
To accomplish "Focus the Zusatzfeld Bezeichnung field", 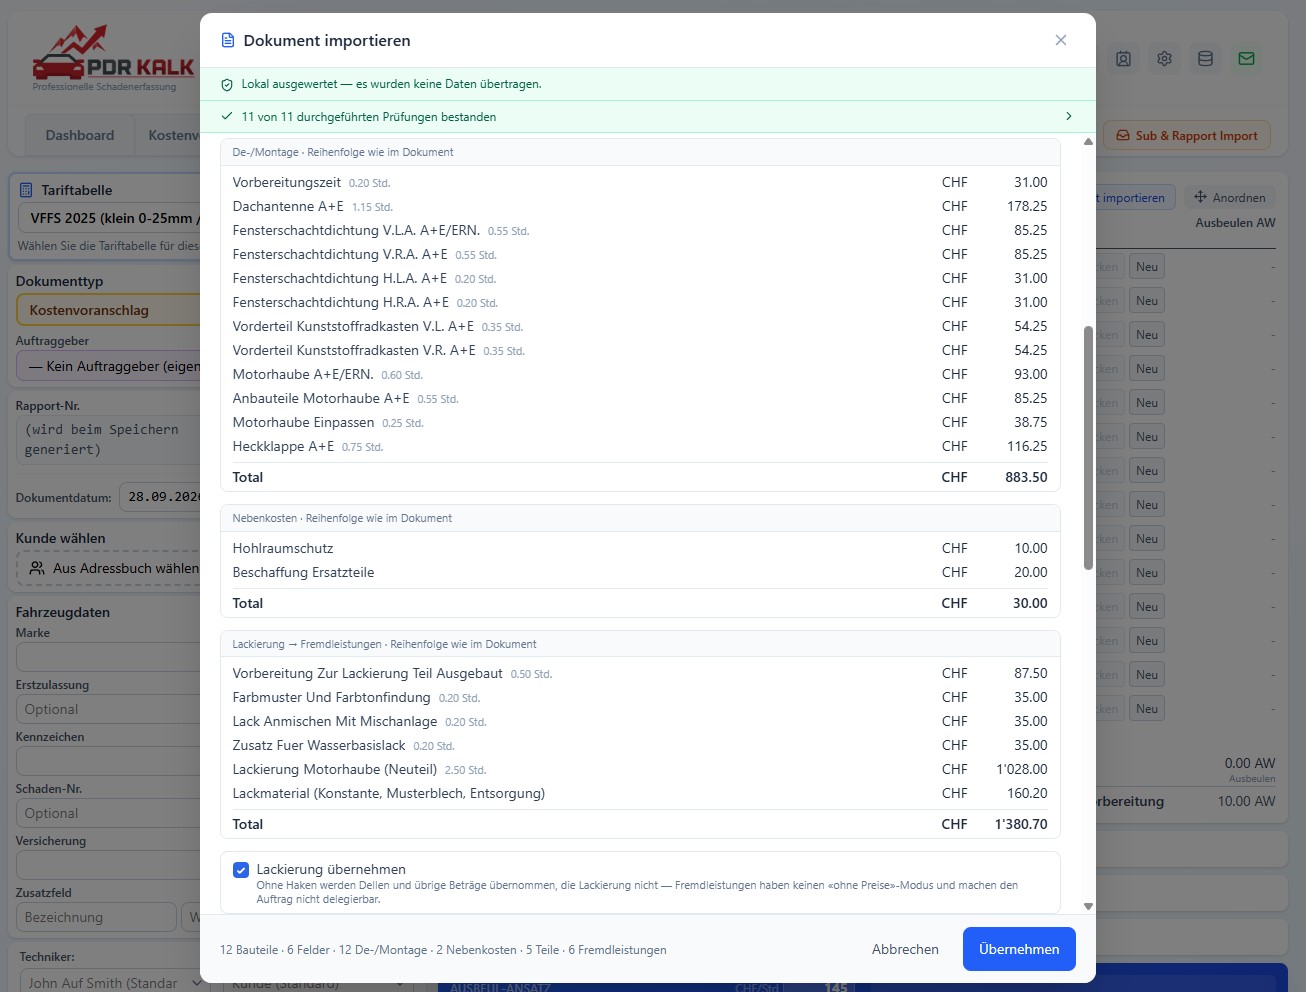I will [x=97, y=917].
